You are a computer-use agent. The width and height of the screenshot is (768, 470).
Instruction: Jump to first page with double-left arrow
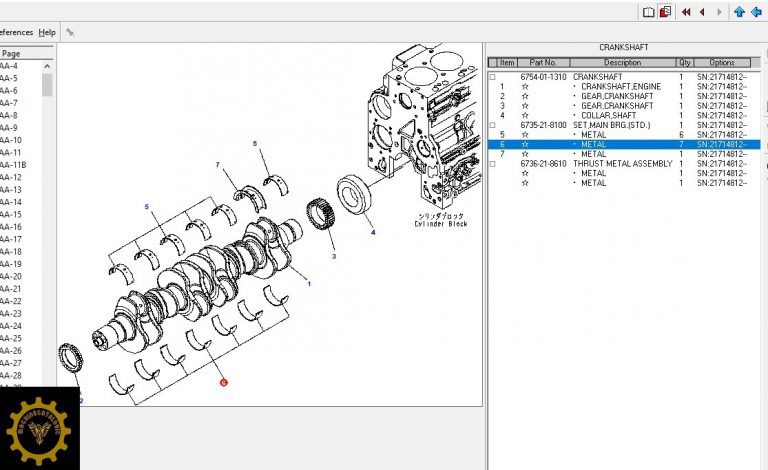[x=686, y=12]
